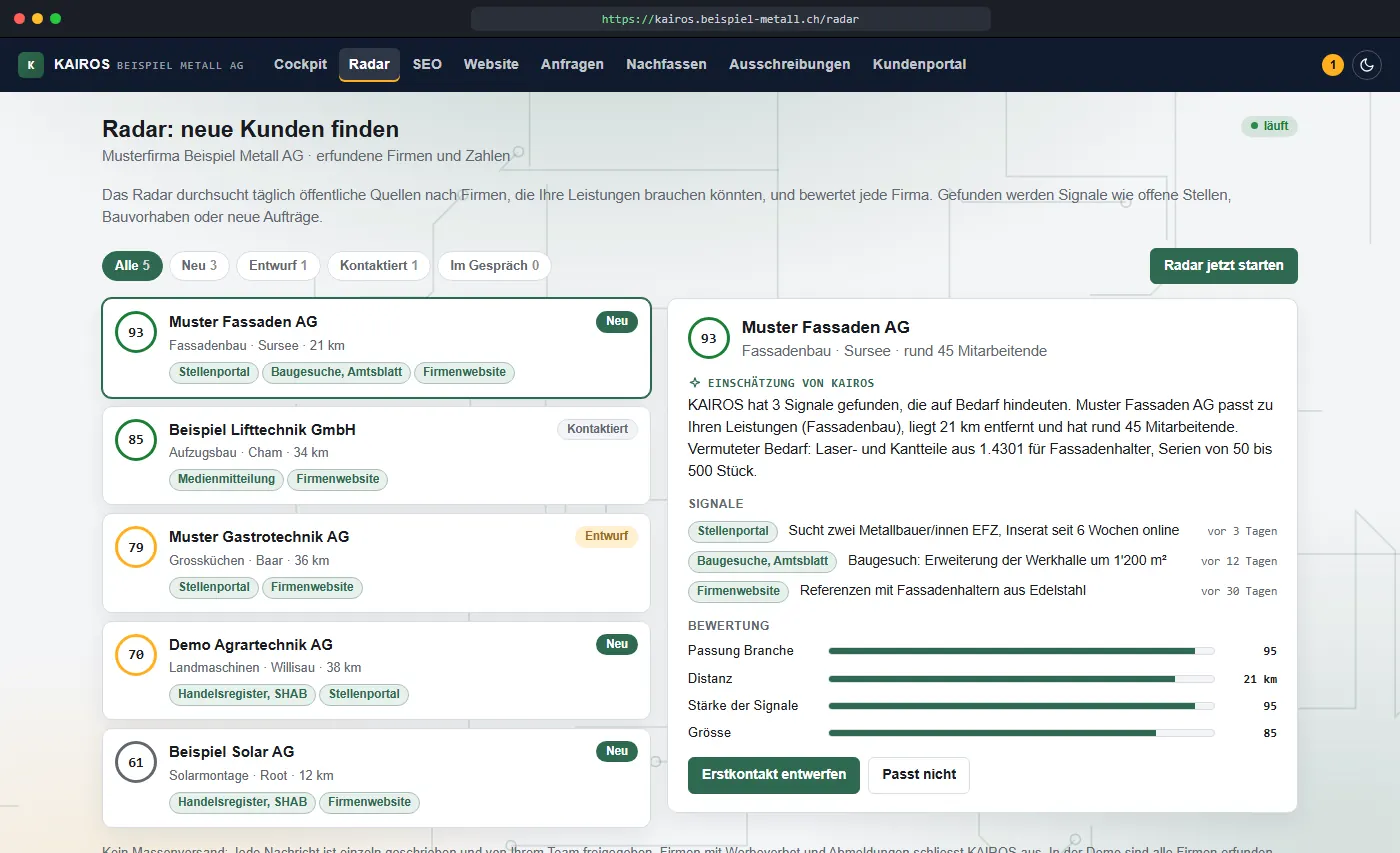Viewport: 1400px width, 853px height.
Task: Click the signal text about Metallbauer/innen EFZ
Action: point(984,531)
